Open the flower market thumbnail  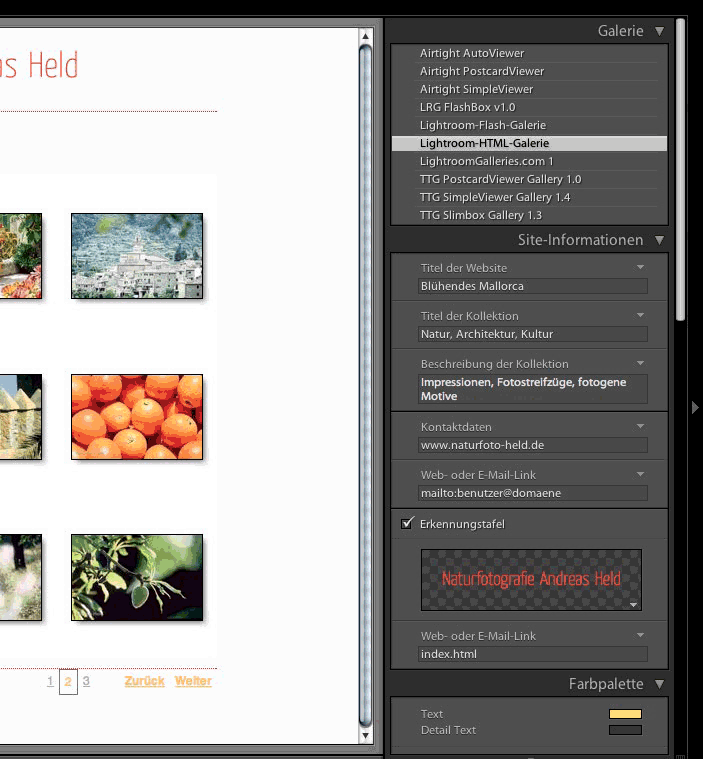pyautogui.click(x=20, y=256)
